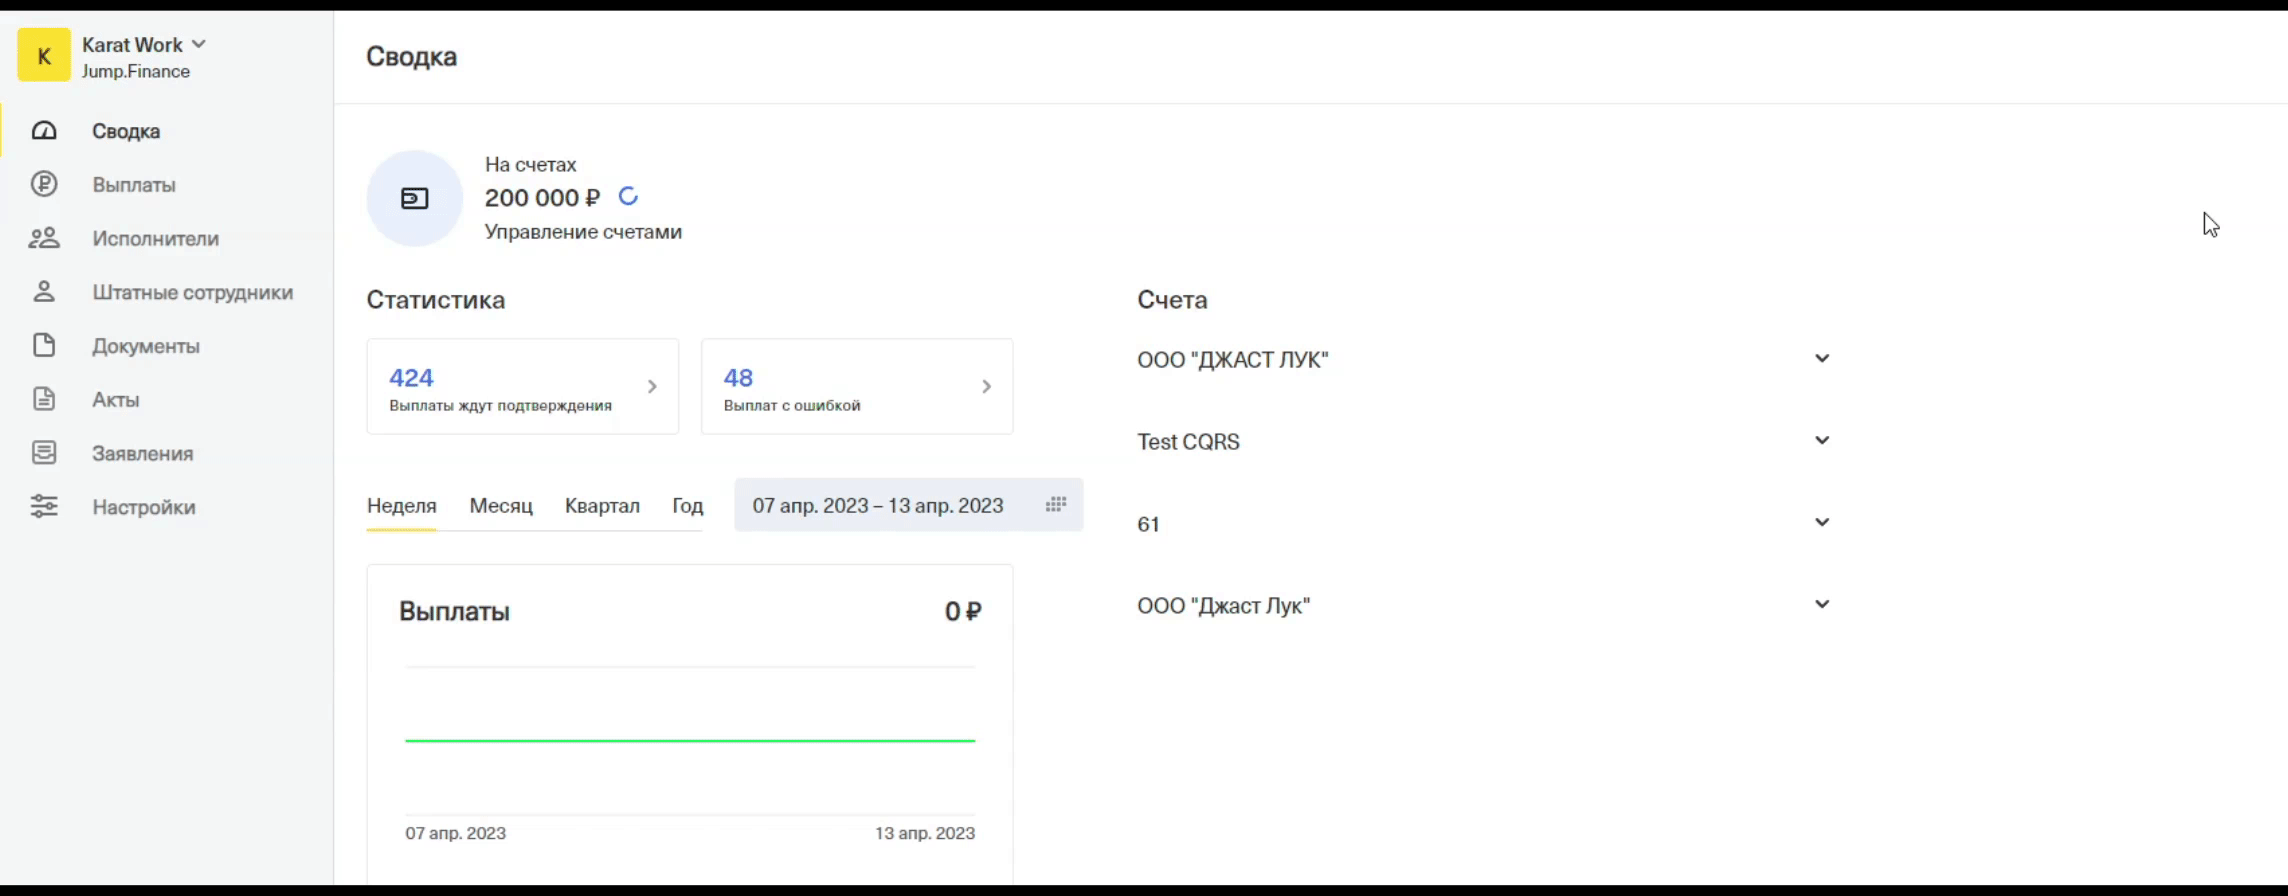Click the wallet icon near На счетах

point(415,198)
